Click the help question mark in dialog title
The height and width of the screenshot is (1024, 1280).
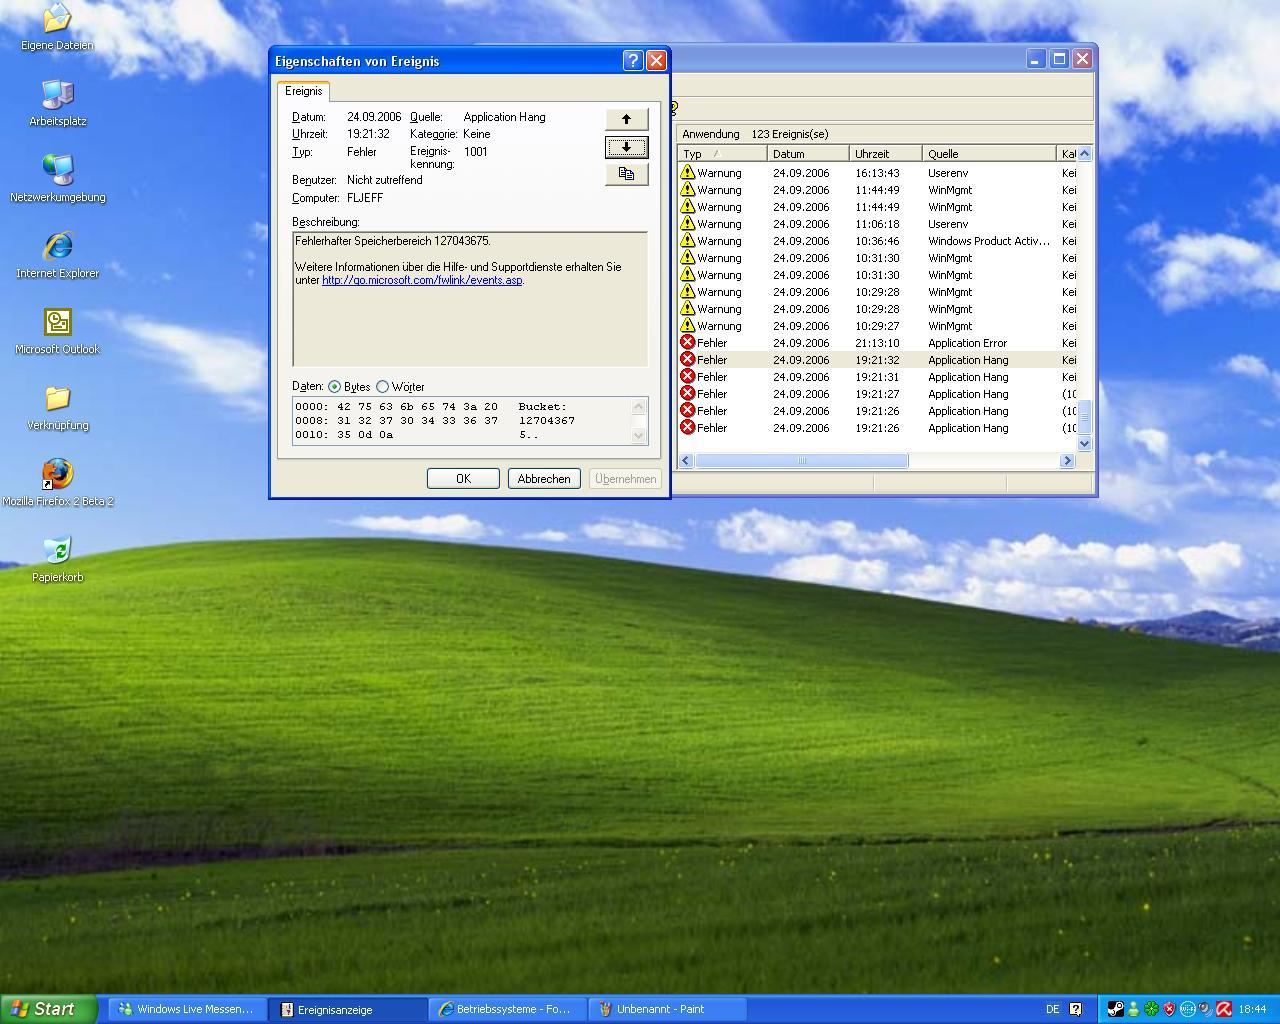(x=632, y=60)
